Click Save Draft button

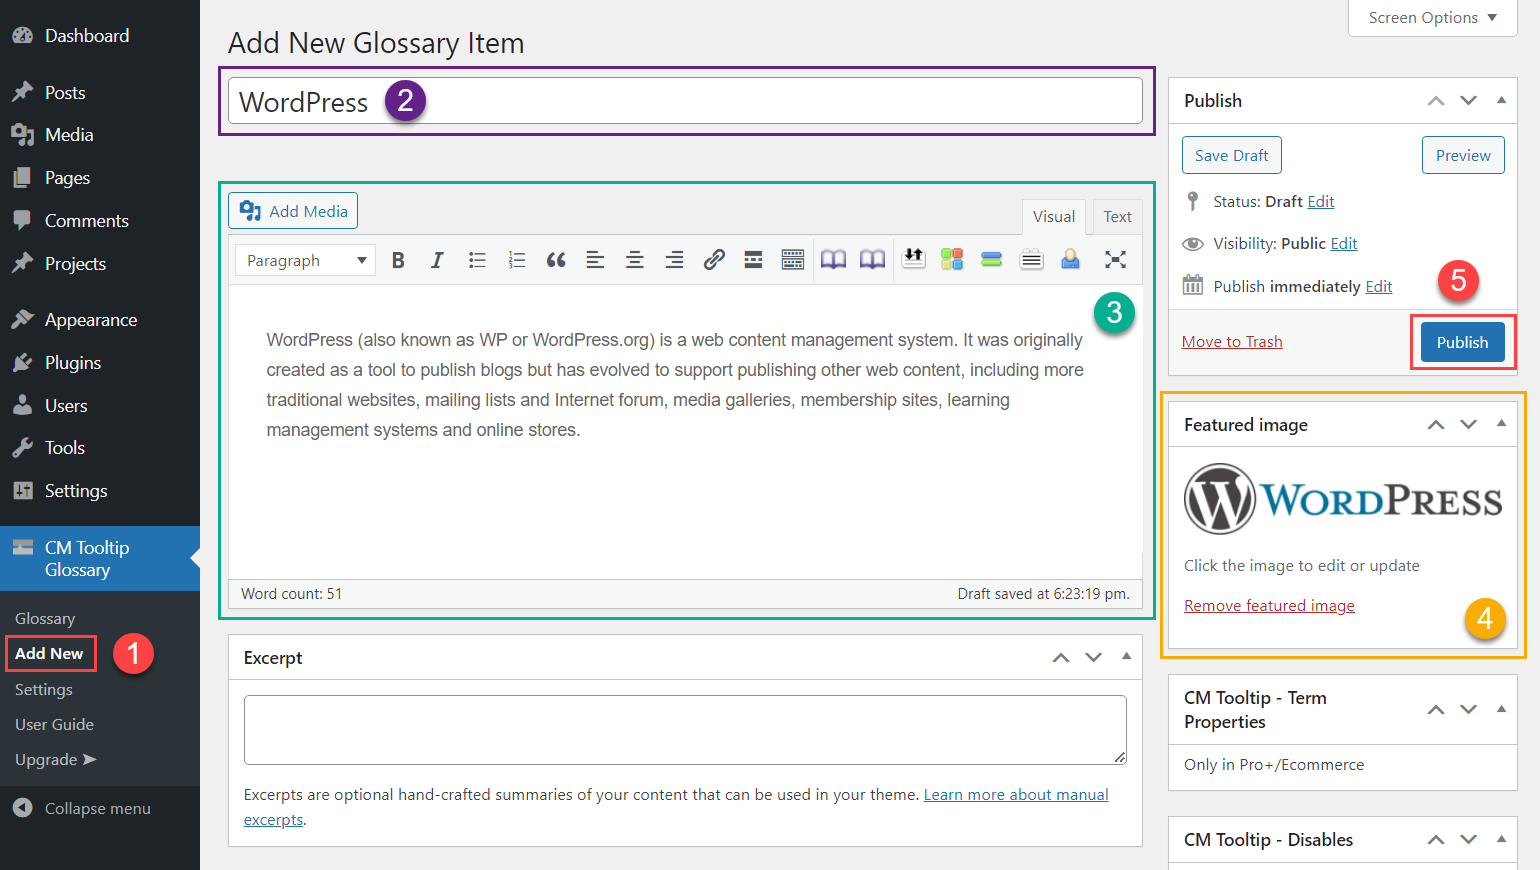coord(1231,155)
